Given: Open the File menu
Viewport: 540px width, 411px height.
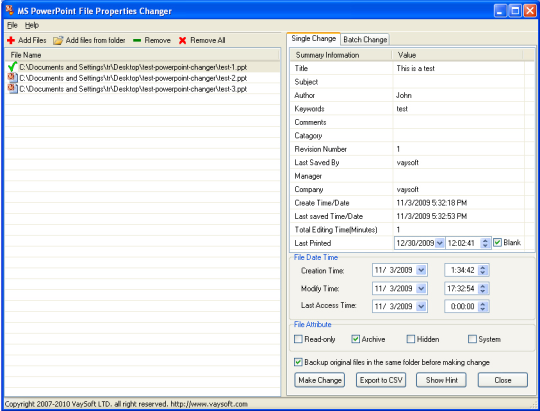Looking at the screenshot, I should tap(12, 25).
